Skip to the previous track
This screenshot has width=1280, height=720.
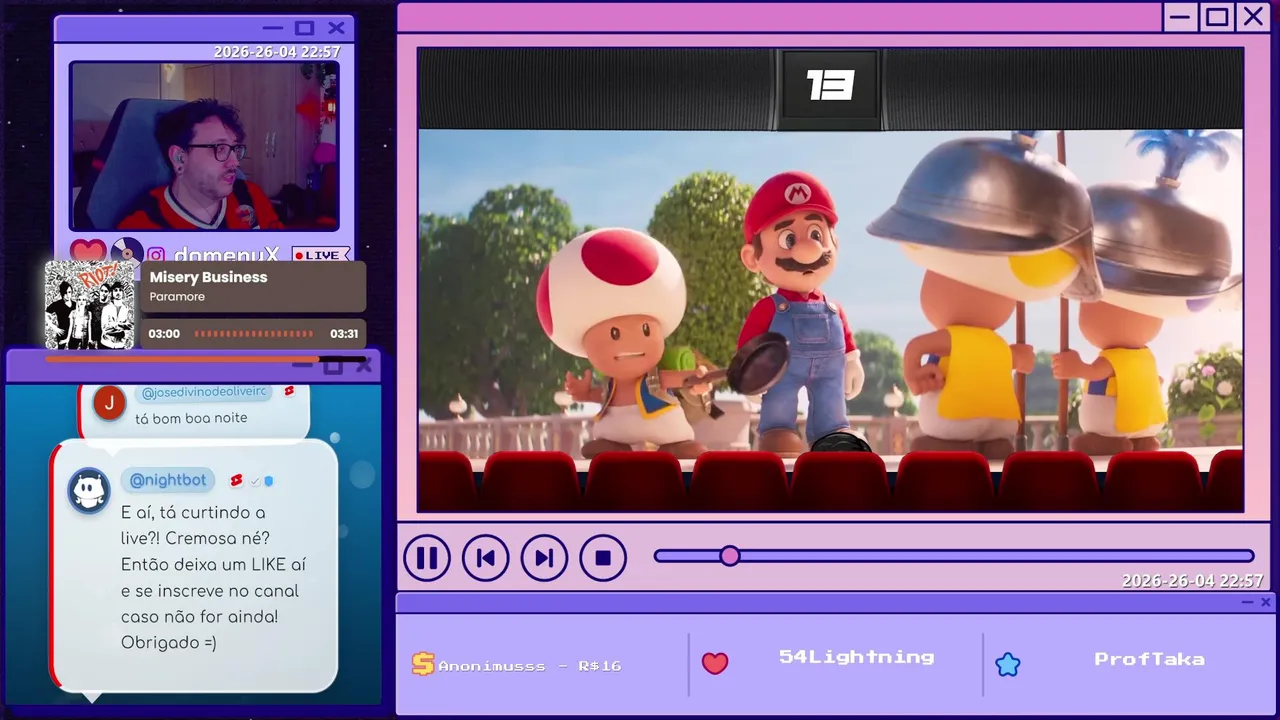tap(485, 558)
